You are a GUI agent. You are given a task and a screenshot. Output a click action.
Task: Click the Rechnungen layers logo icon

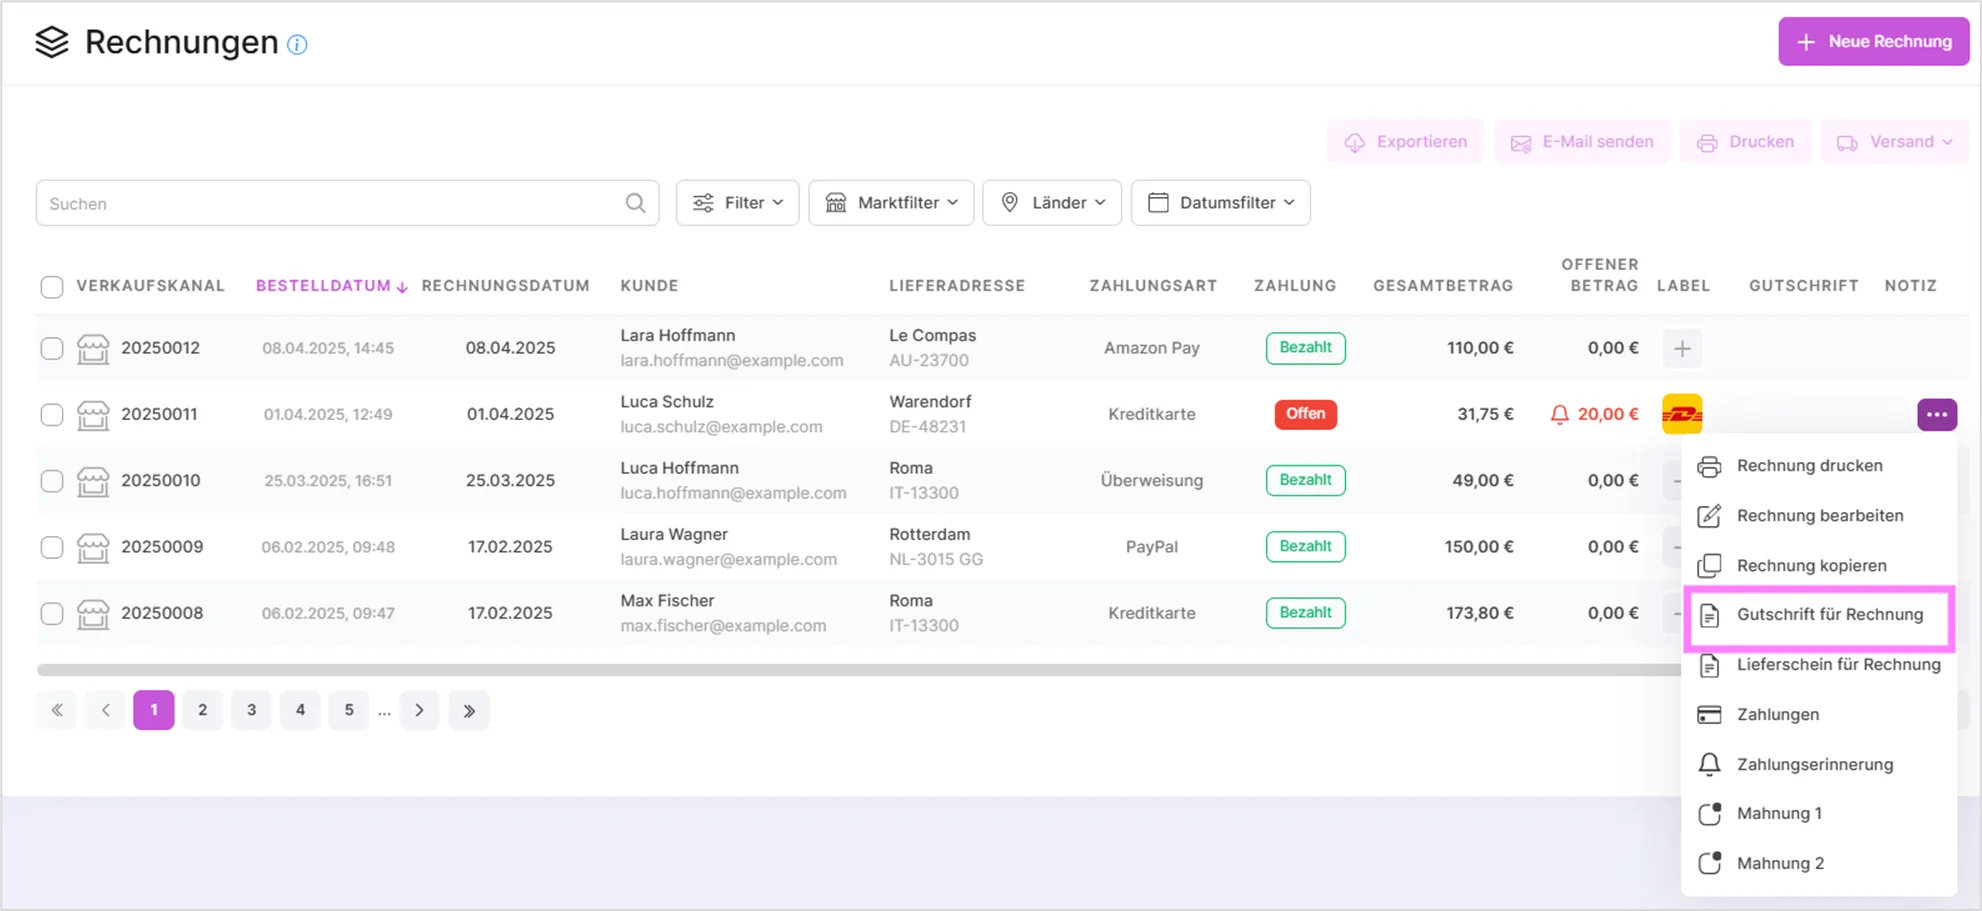tap(52, 42)
